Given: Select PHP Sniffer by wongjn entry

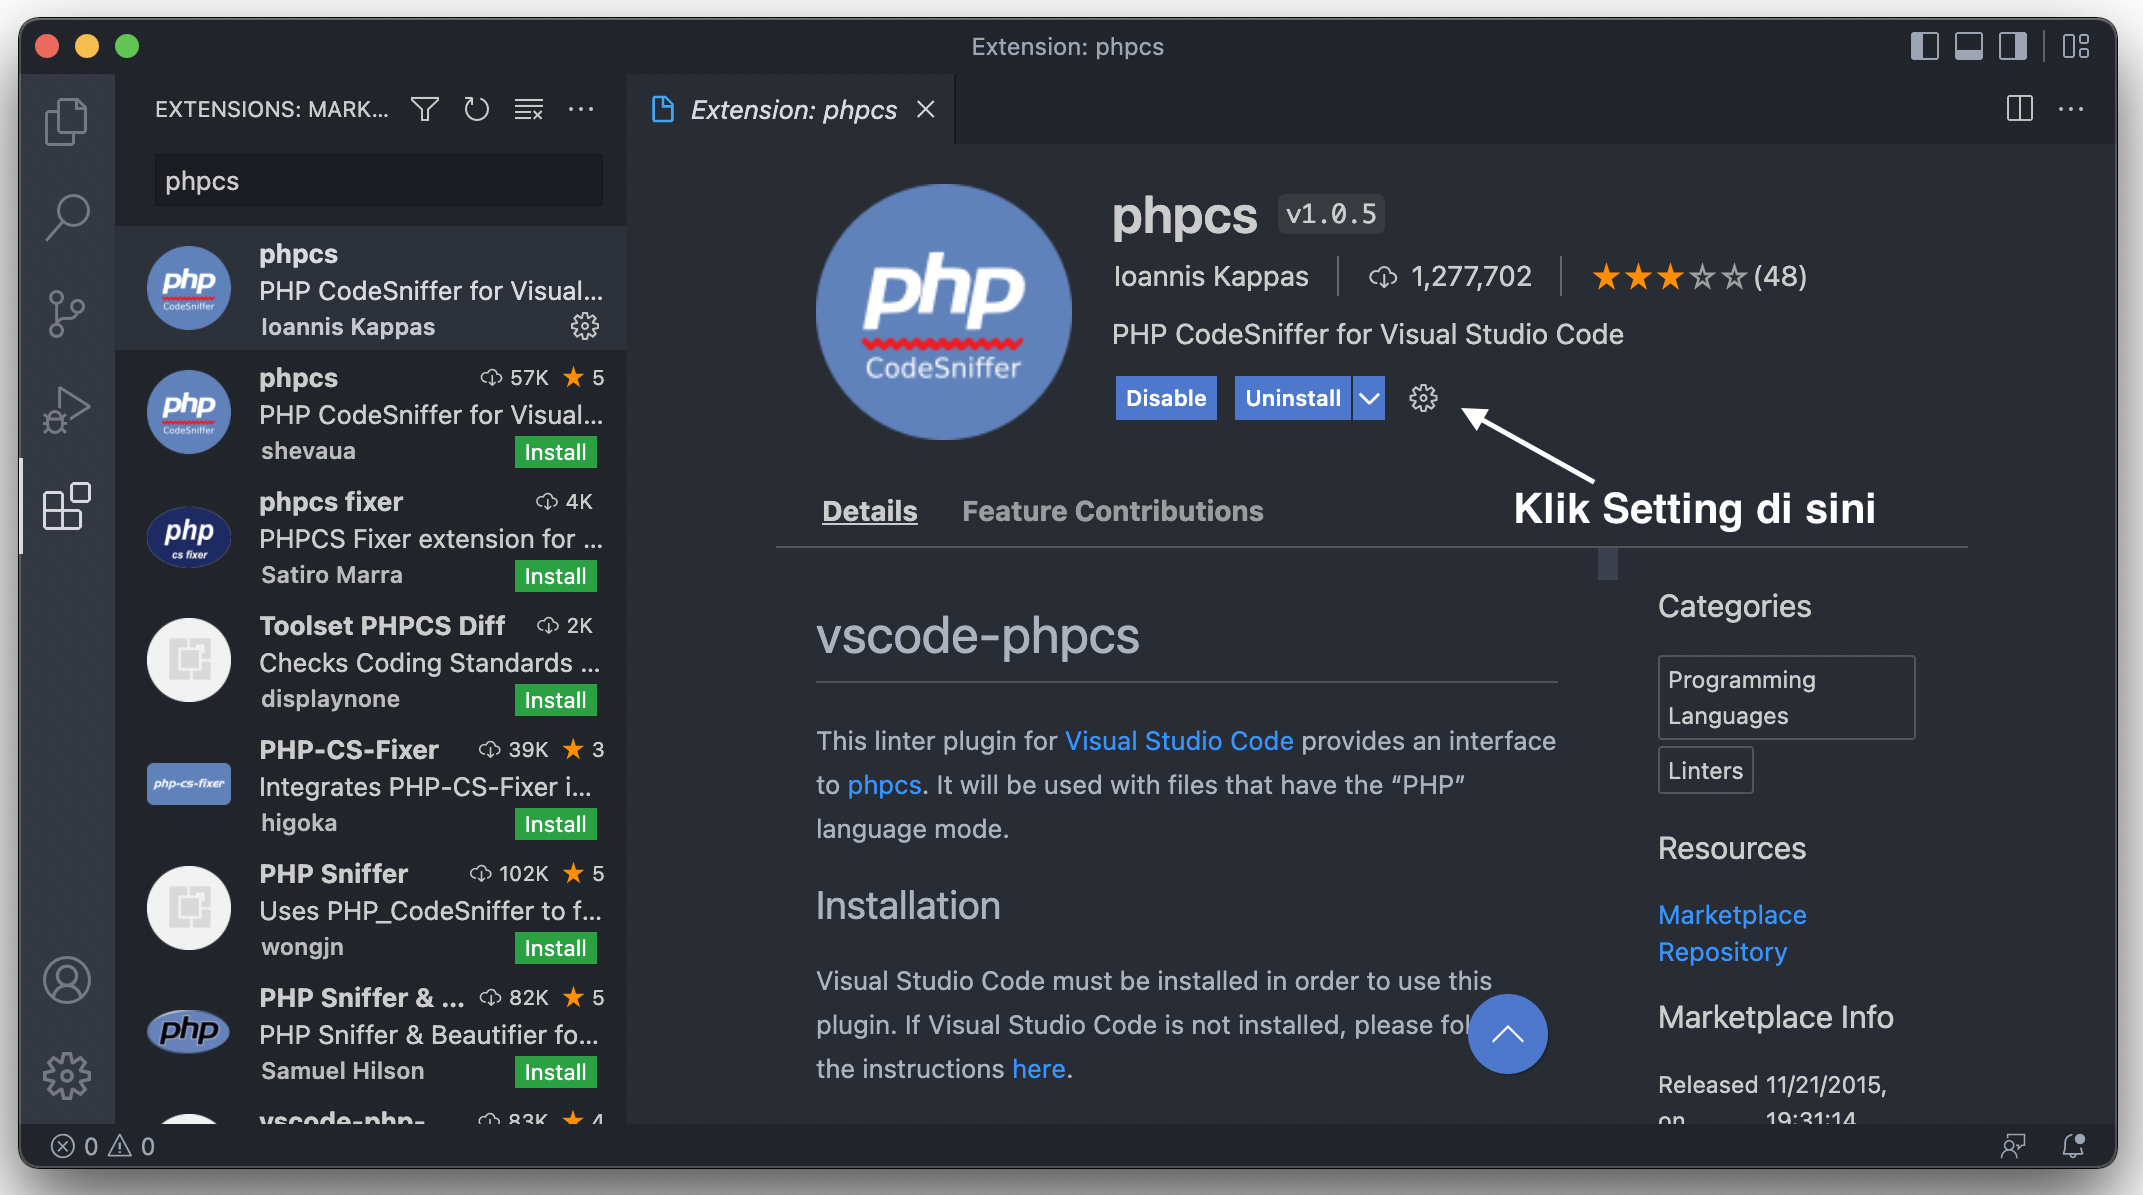Looking at the screenshot, I should point(371,908).
